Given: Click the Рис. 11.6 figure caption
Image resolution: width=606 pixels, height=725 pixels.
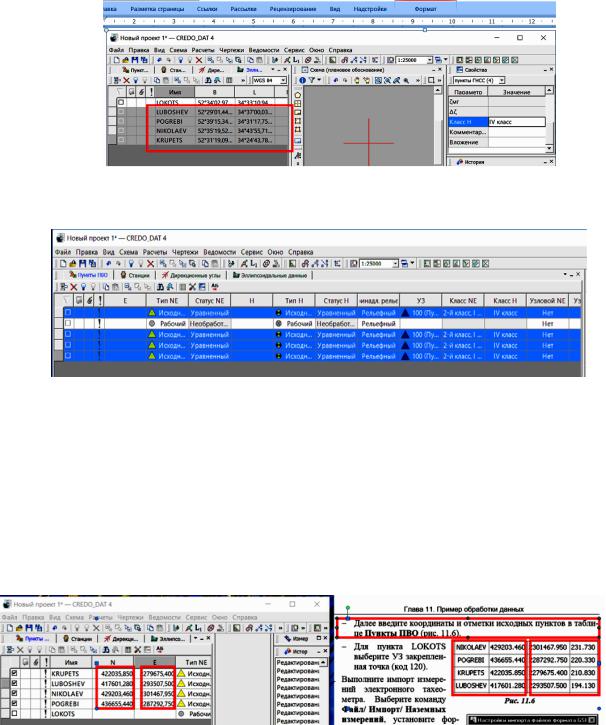Looking at the screenshot, I should 519,700.
